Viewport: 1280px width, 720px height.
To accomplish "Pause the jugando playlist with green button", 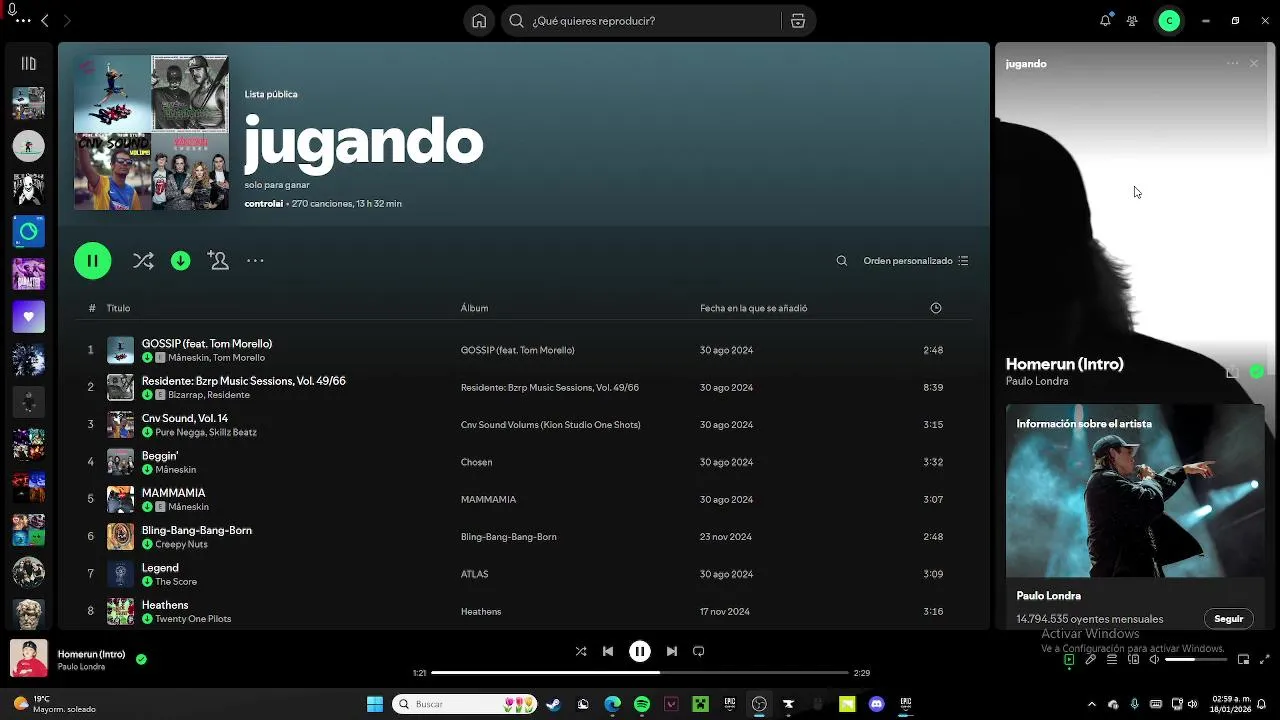I will 92,261.
